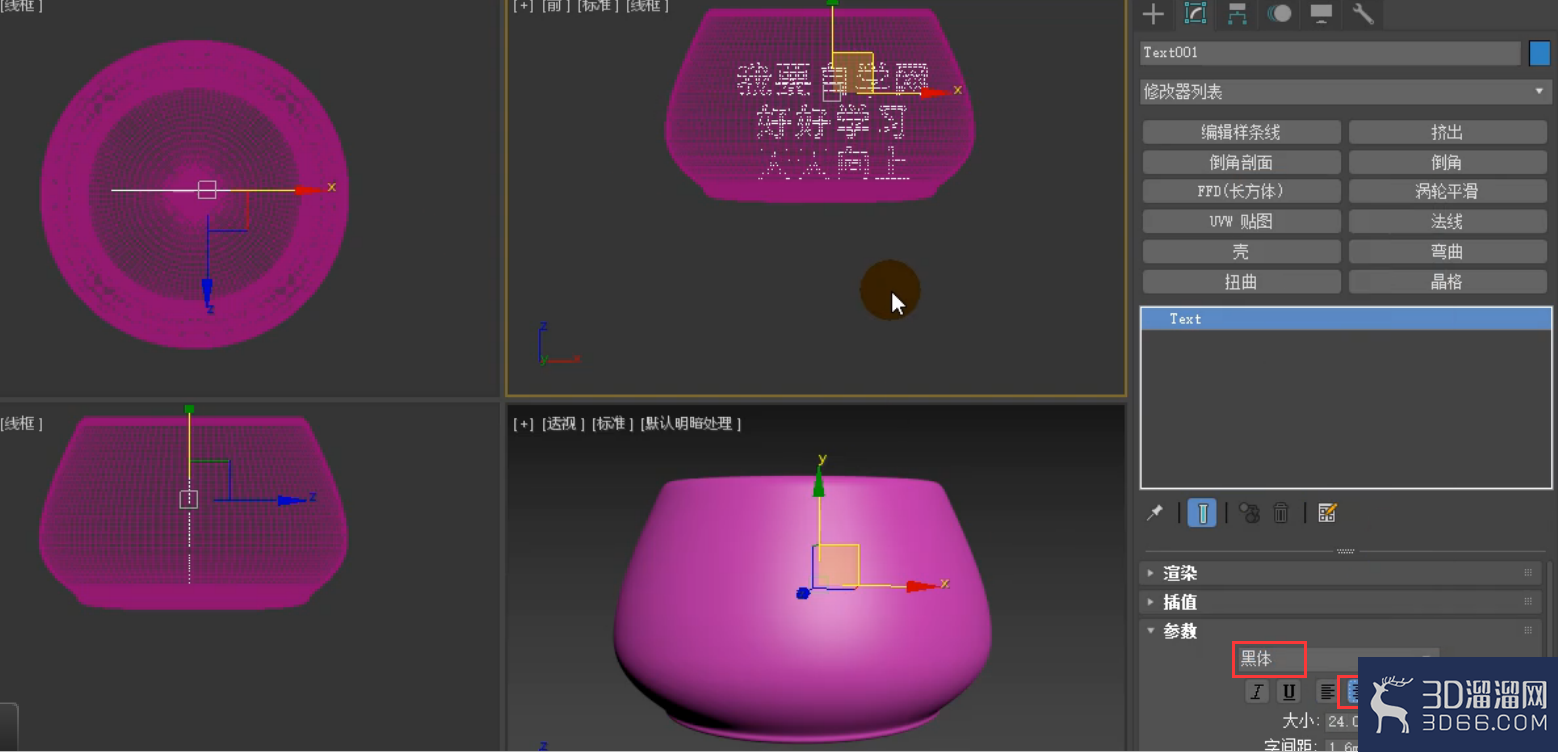Click the Text001 object name field

click(1330, 53)
